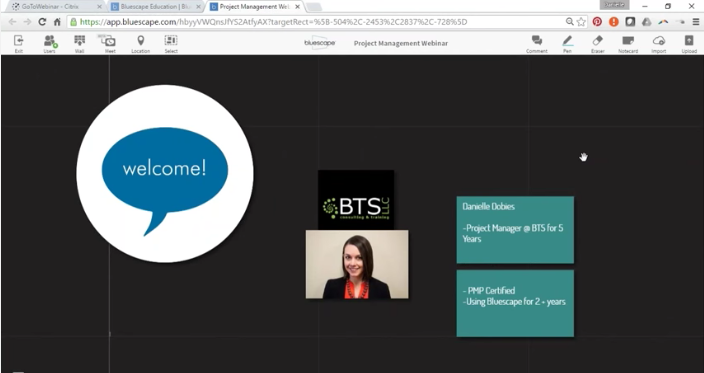
Task: Click the Location pin icon
Action: pyautogui.click(x=141, y=41)
